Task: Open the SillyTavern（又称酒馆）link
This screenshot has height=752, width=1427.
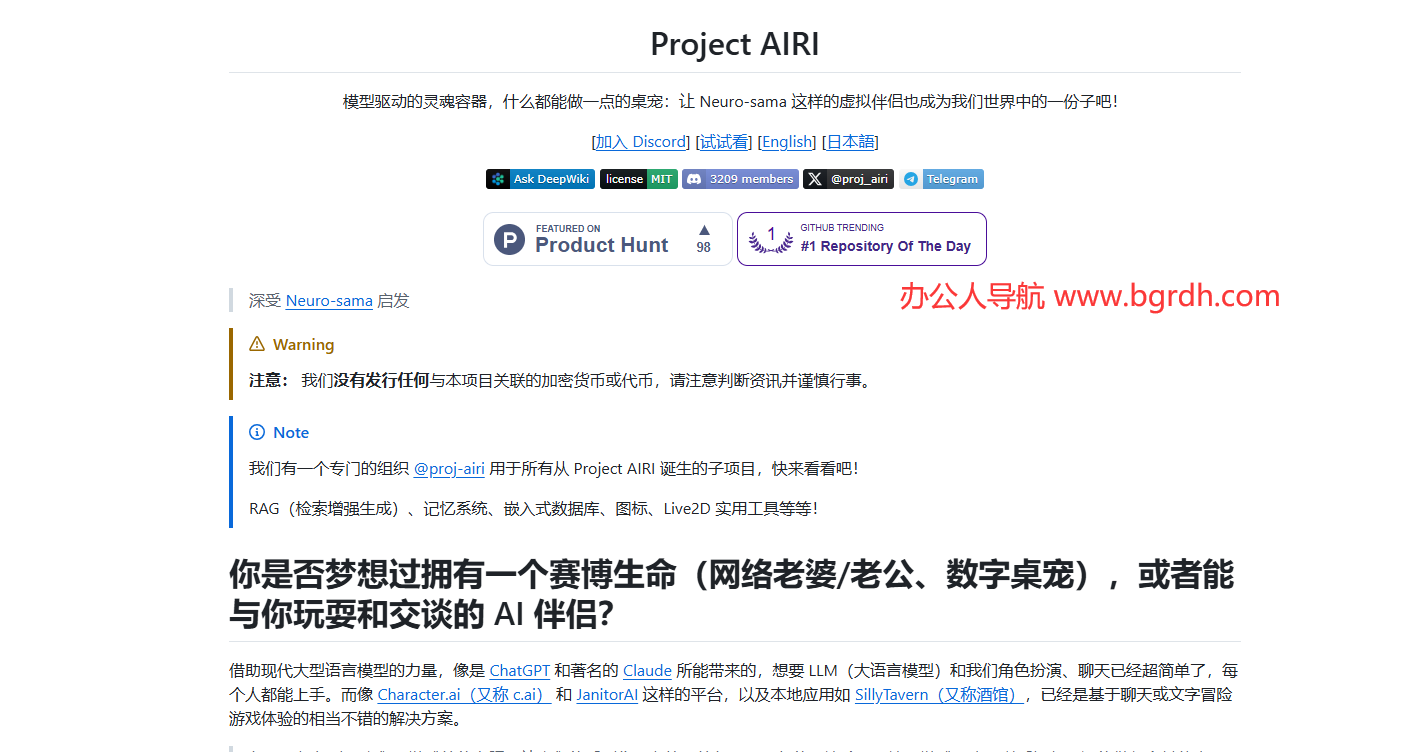Action: click(938, 694)
